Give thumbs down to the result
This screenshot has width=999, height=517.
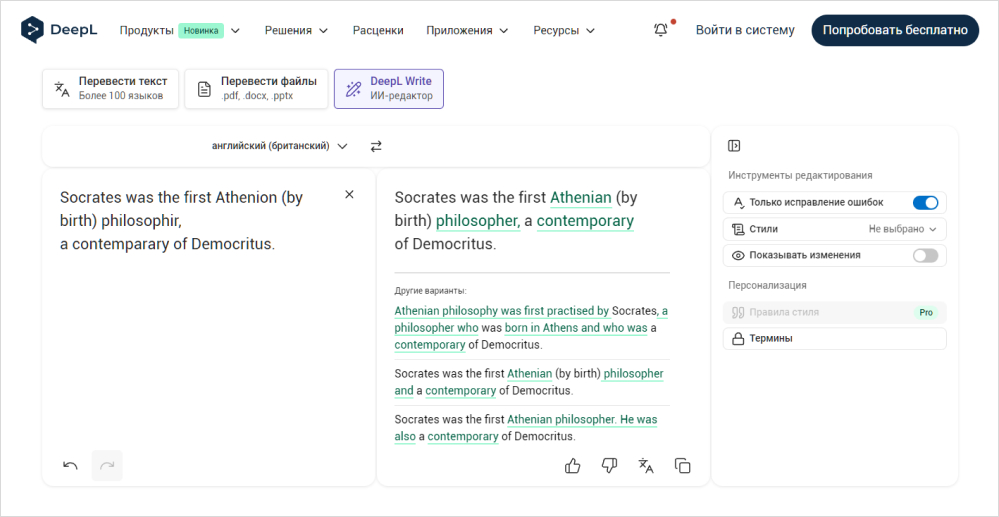coord(609,465)
